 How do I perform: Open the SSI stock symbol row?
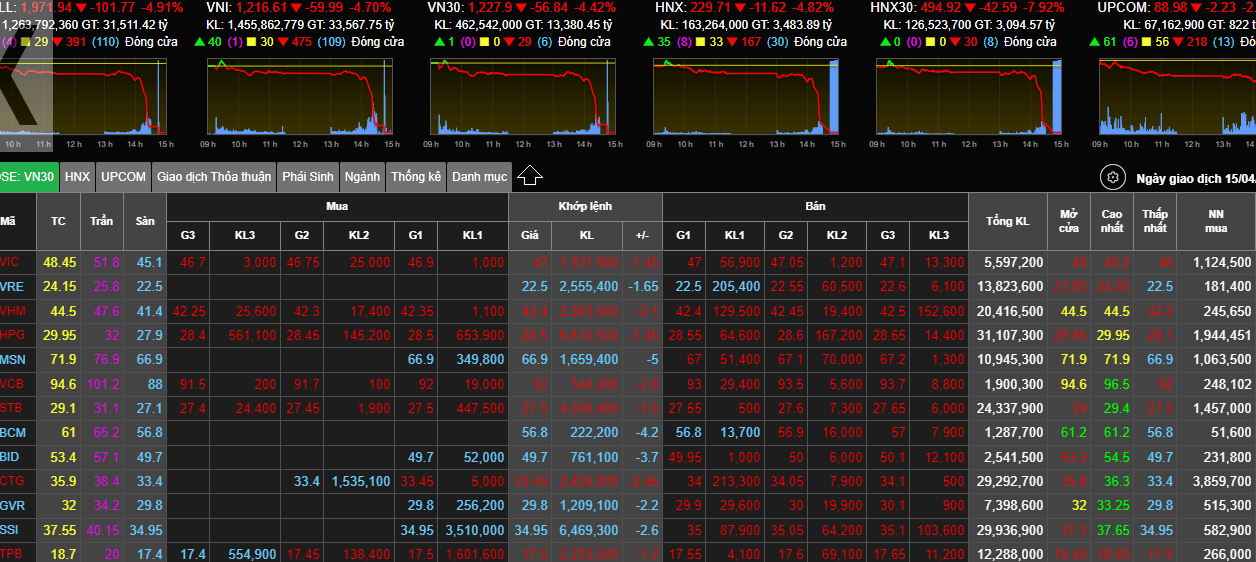coord(12,530)
